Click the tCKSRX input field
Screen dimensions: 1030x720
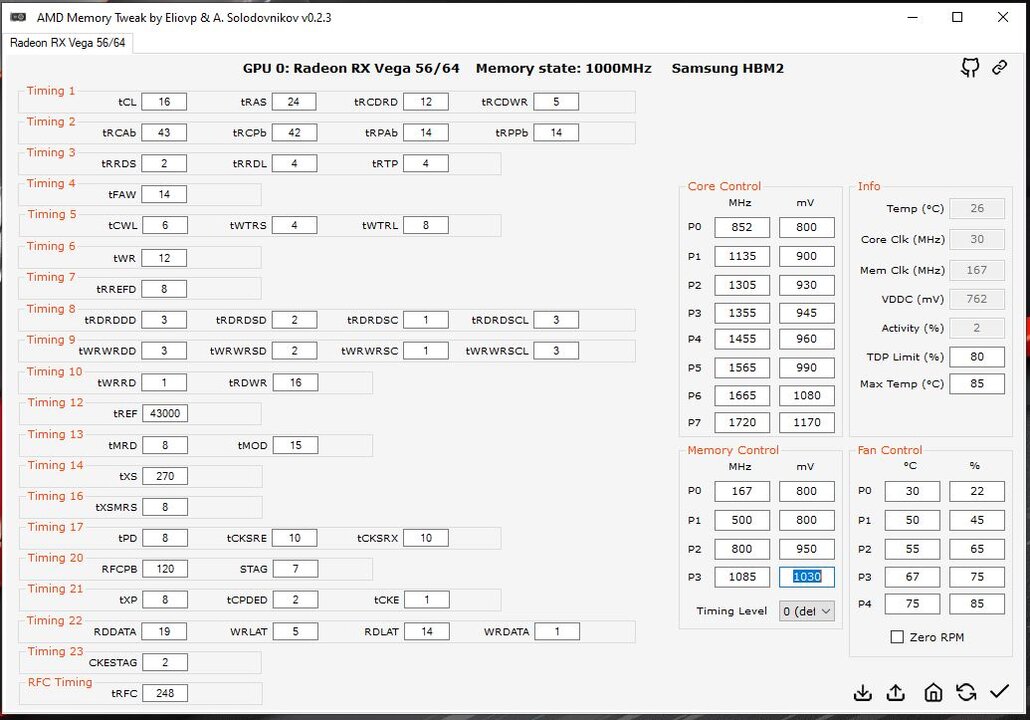point(426,538)
